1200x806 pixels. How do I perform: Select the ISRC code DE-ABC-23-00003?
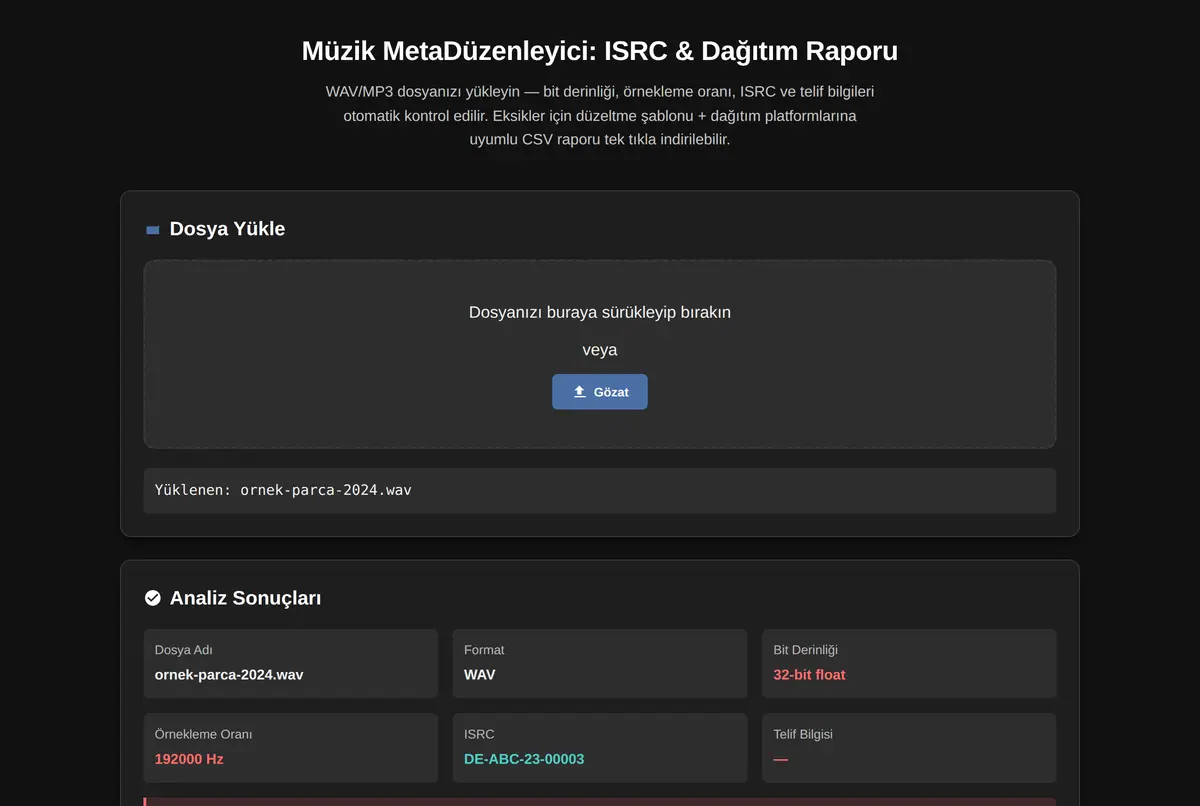click(524, 759)
